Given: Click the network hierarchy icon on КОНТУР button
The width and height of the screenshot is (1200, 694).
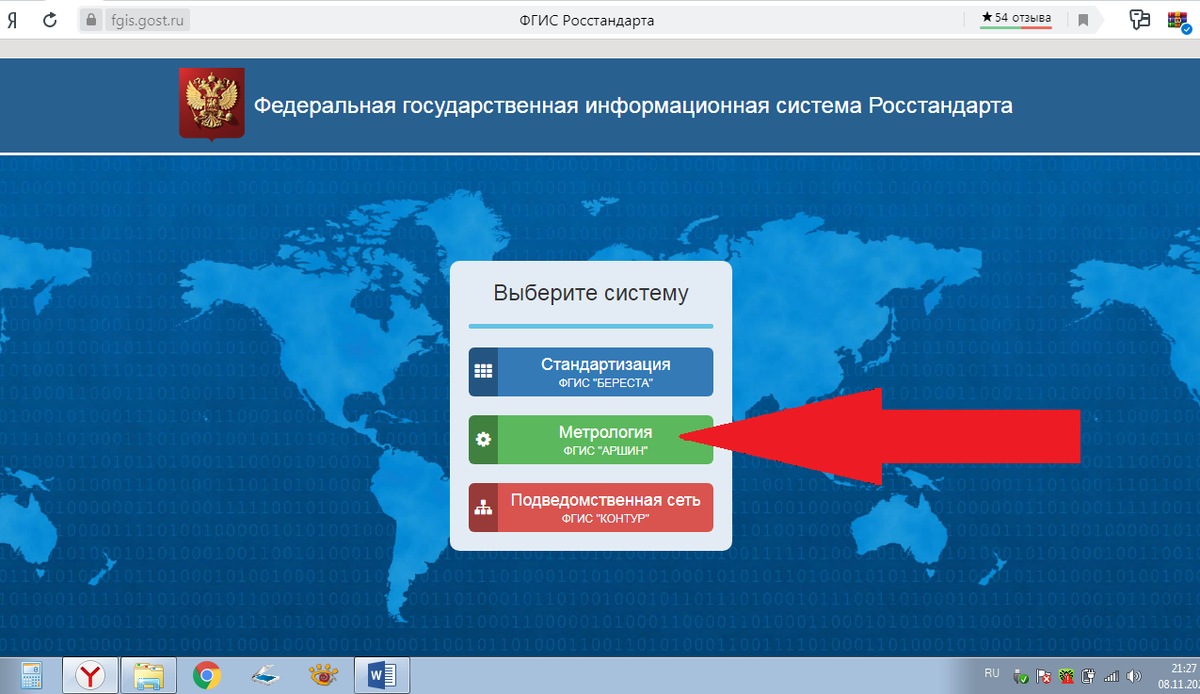Looking at the screenshot, I should pyautogui.click(x=484, y=507).
